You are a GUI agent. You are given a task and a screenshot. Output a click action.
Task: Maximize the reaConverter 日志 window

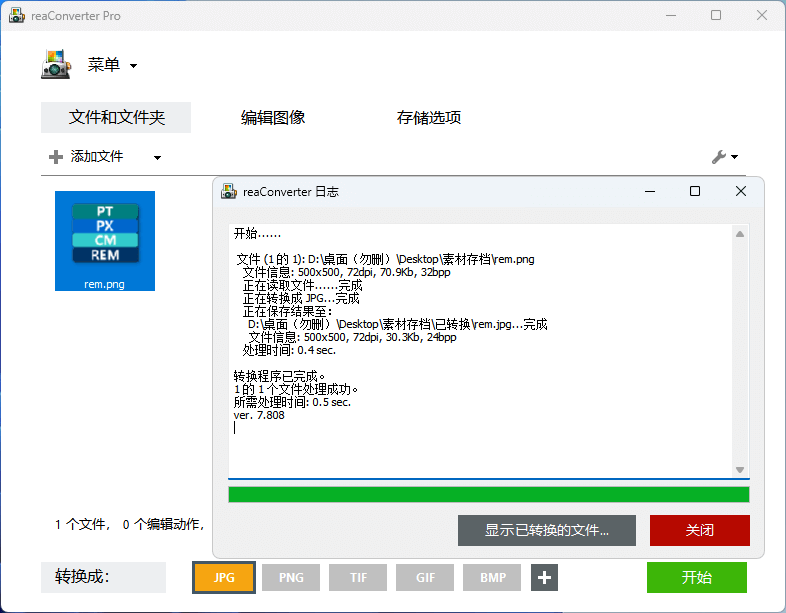(x=695, y=191)
